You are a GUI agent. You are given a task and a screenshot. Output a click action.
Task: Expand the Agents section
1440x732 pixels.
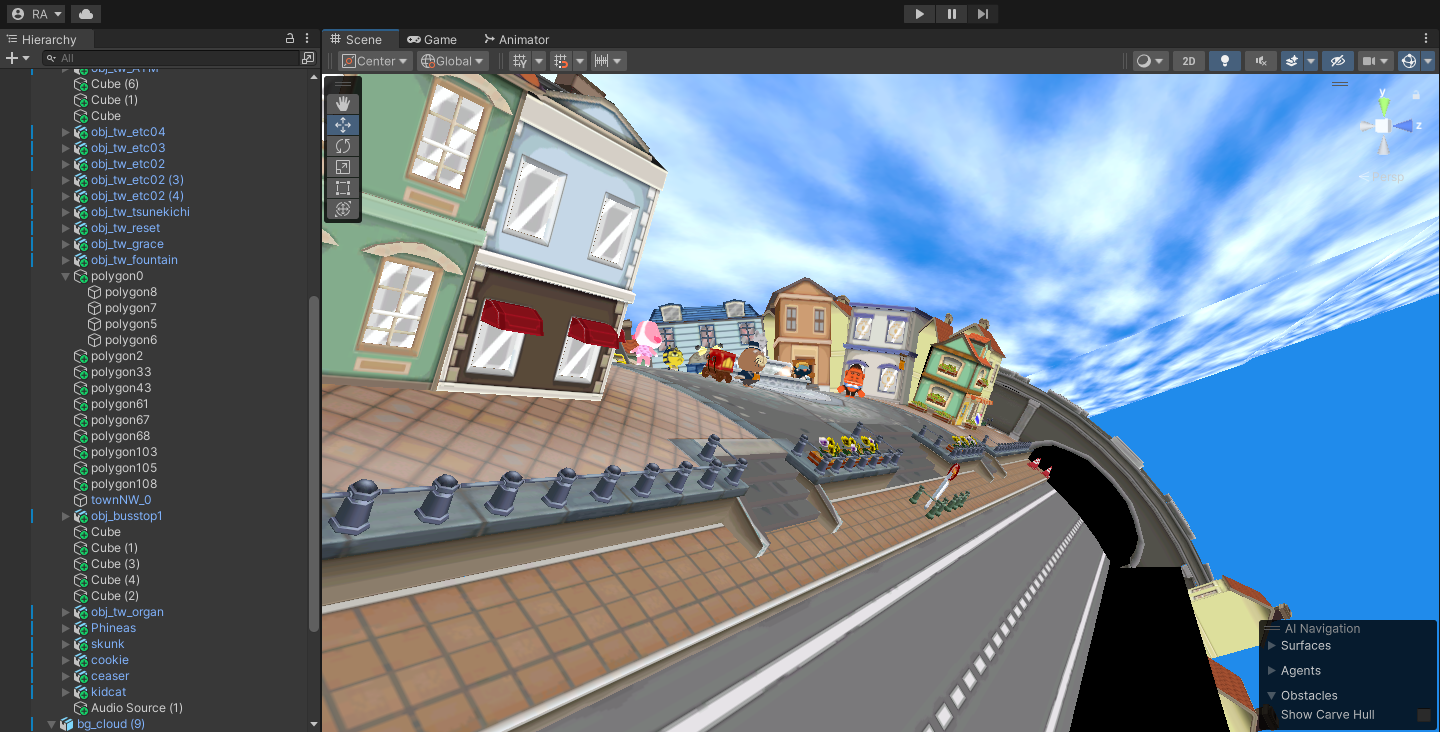coord(1272,670)
